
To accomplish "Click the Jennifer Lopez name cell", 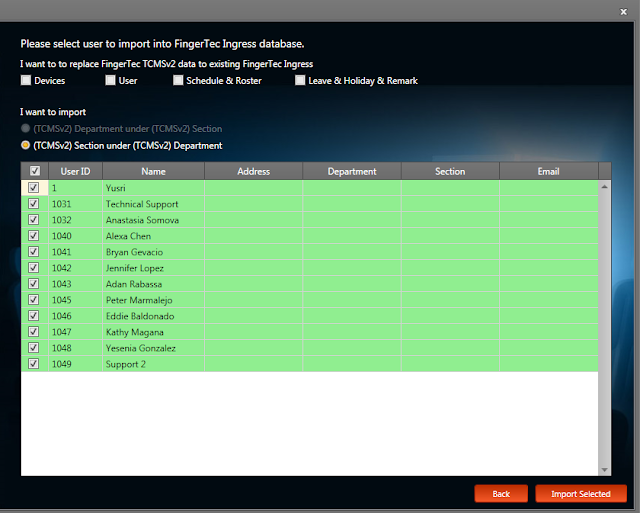I will (153, 268).
